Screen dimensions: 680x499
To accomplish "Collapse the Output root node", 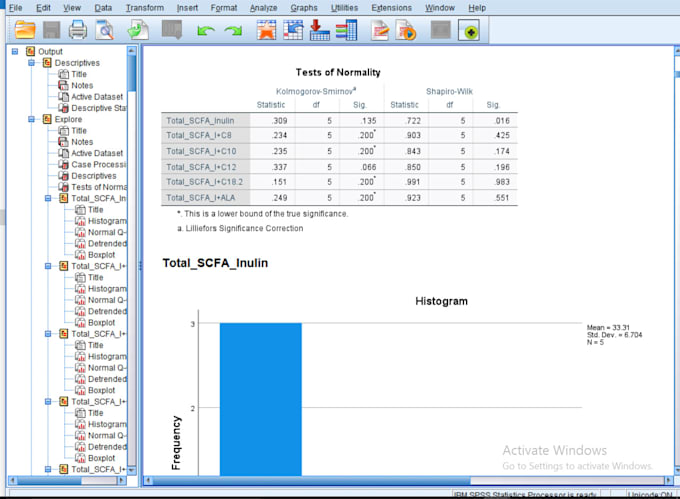I will (15, 52).
